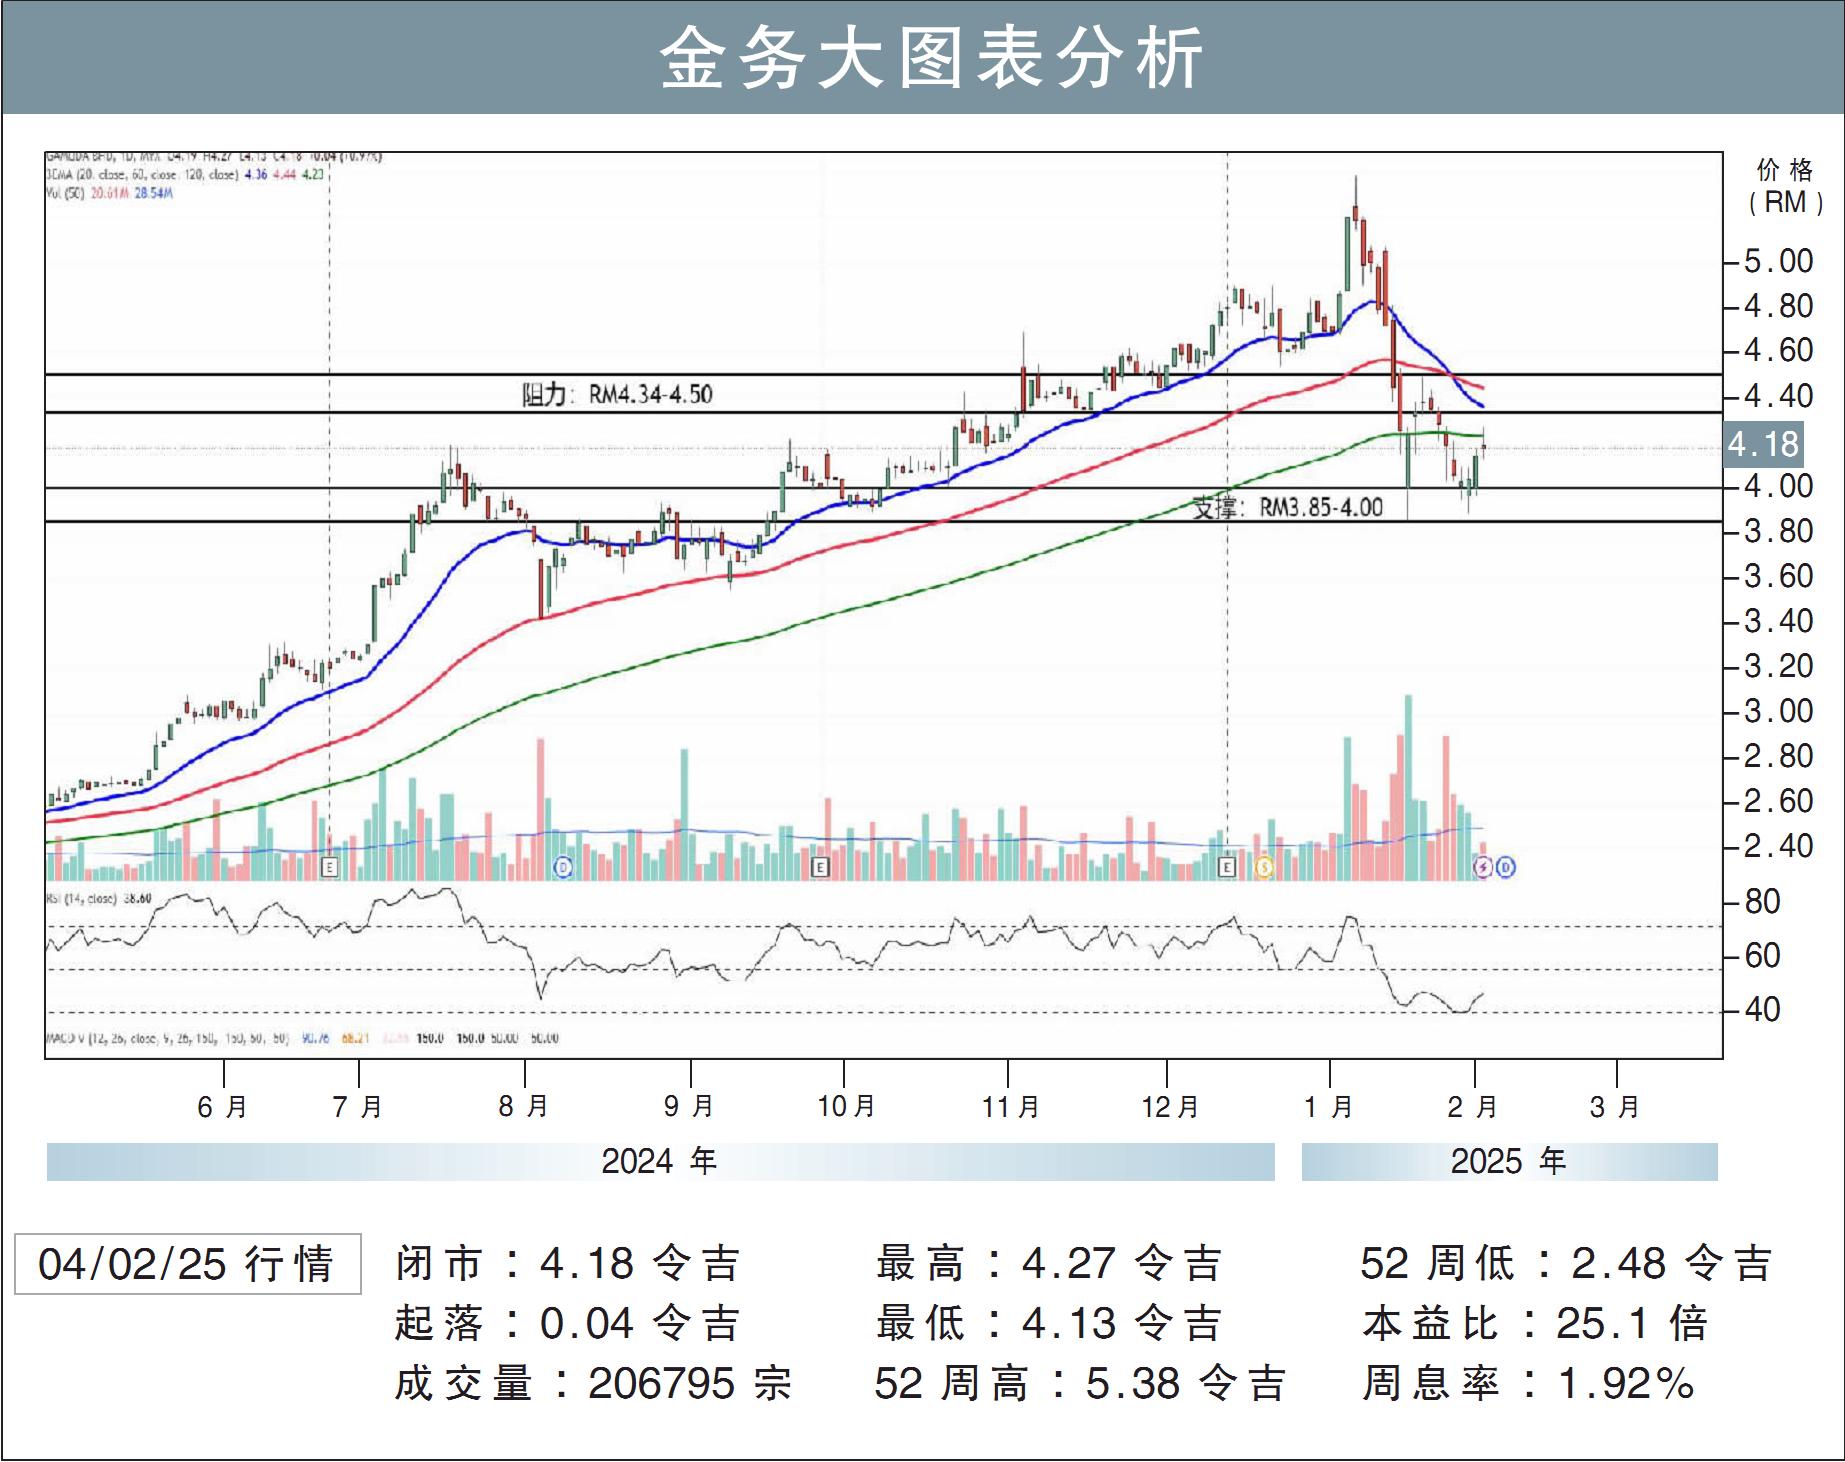Screen dimensions: 1845x1462
Task: Click the 10月 month axis label
Action: [x=846, y=1107]
